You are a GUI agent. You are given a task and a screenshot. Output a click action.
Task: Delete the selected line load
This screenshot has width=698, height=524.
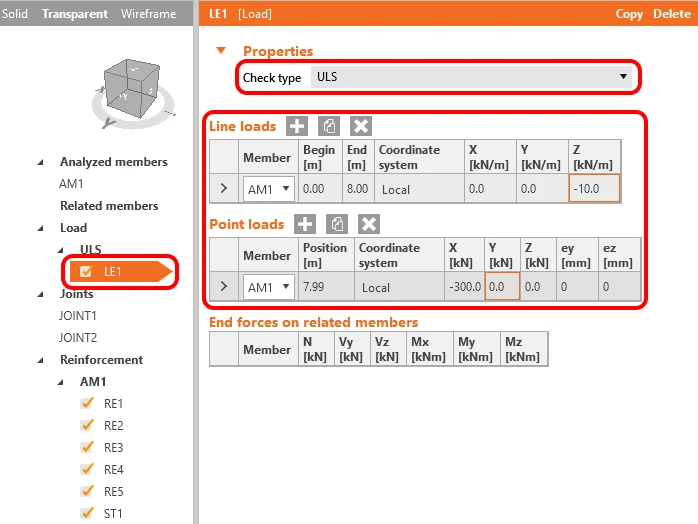361,126
